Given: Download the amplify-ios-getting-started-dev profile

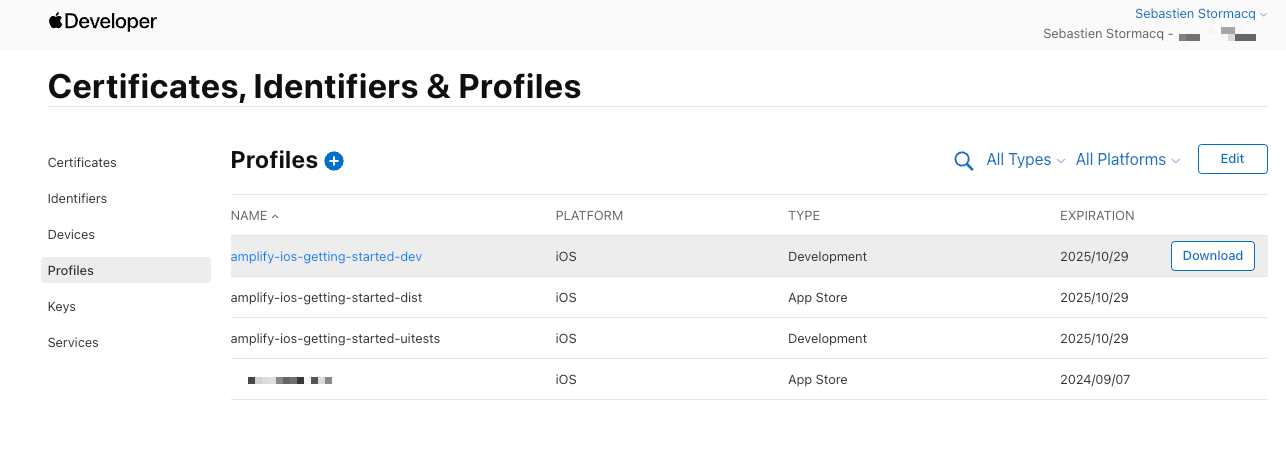Looking at the screenshot, I should [x=1212, y=256].
